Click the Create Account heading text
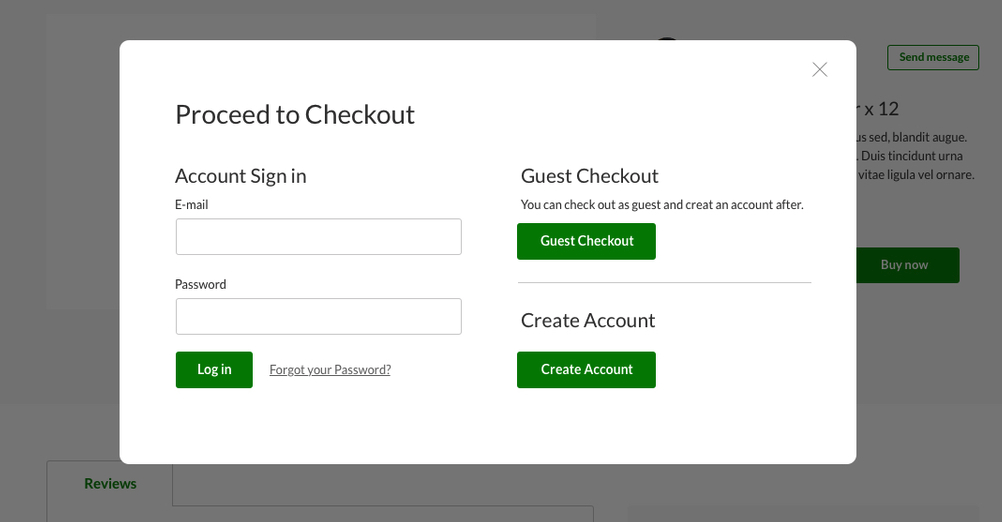1002x522 pixels. tap(588, 320)
